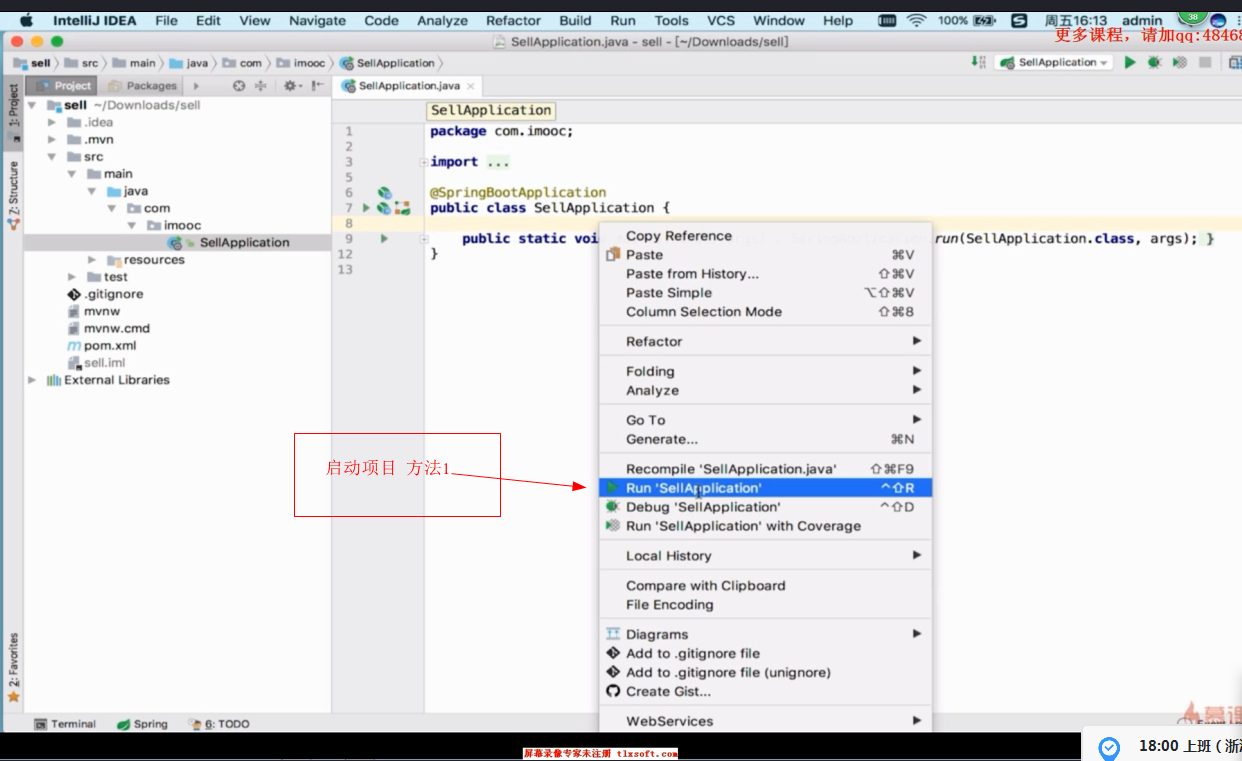The width and height of the screenshot is (1242, 761).
Task: Click Generate... in context menu
Action: click(765, 439)
